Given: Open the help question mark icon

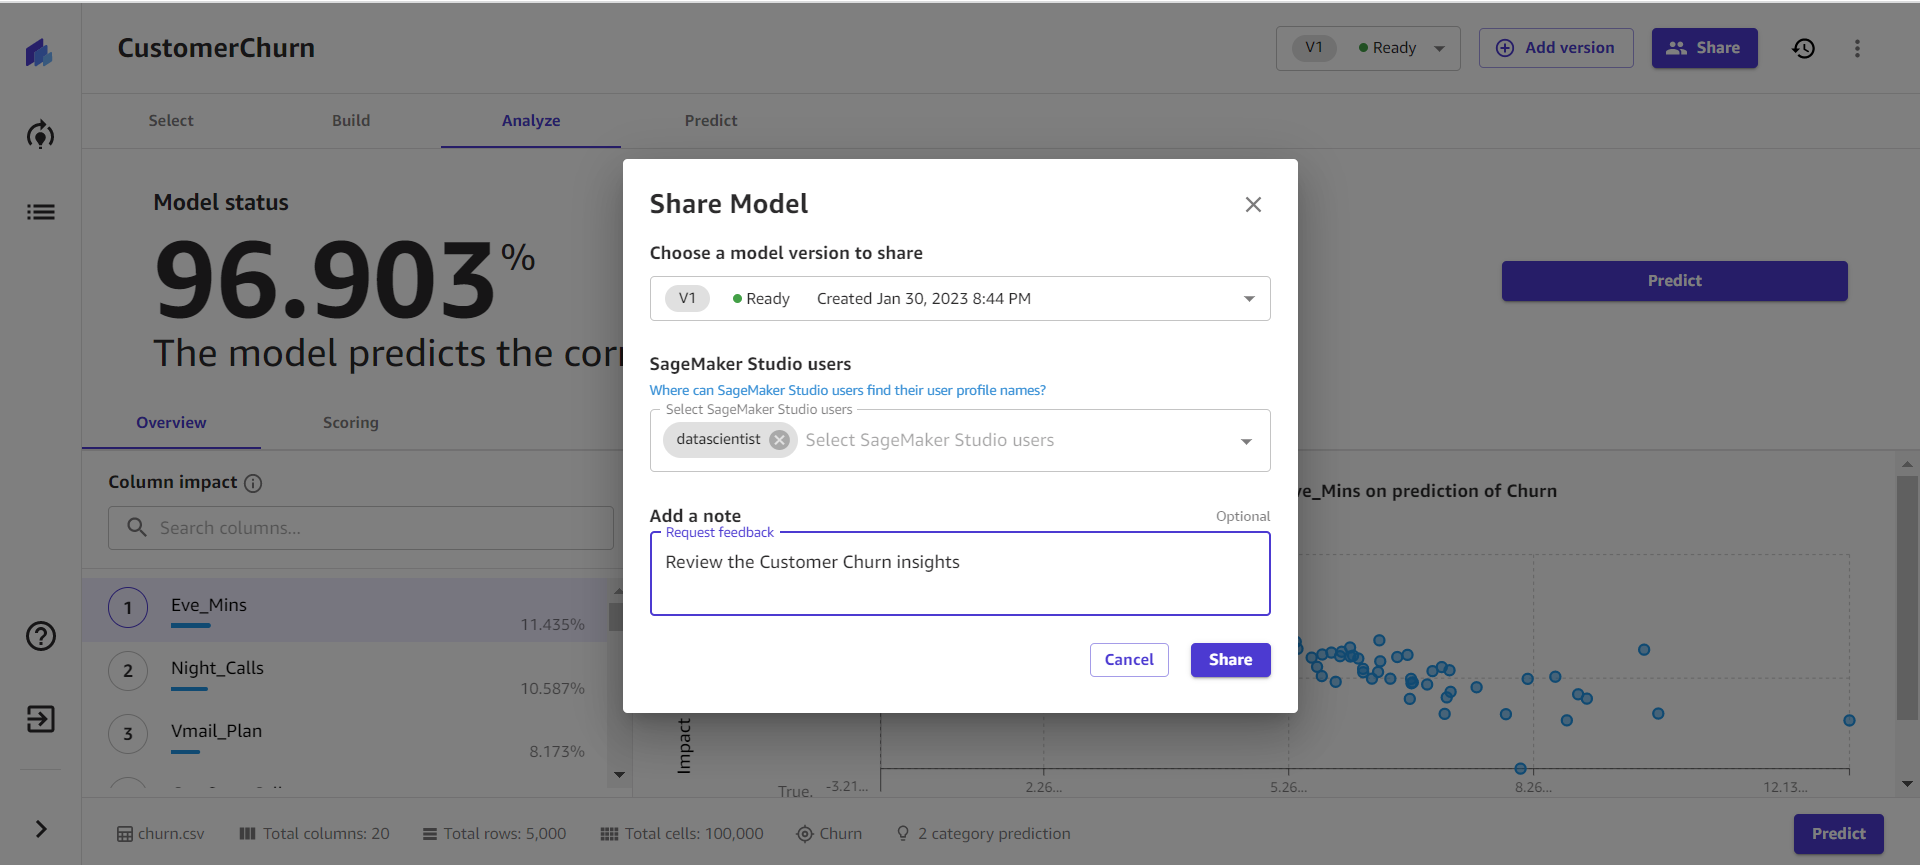Looking at the screenshot, I should [x=40, y=636].
